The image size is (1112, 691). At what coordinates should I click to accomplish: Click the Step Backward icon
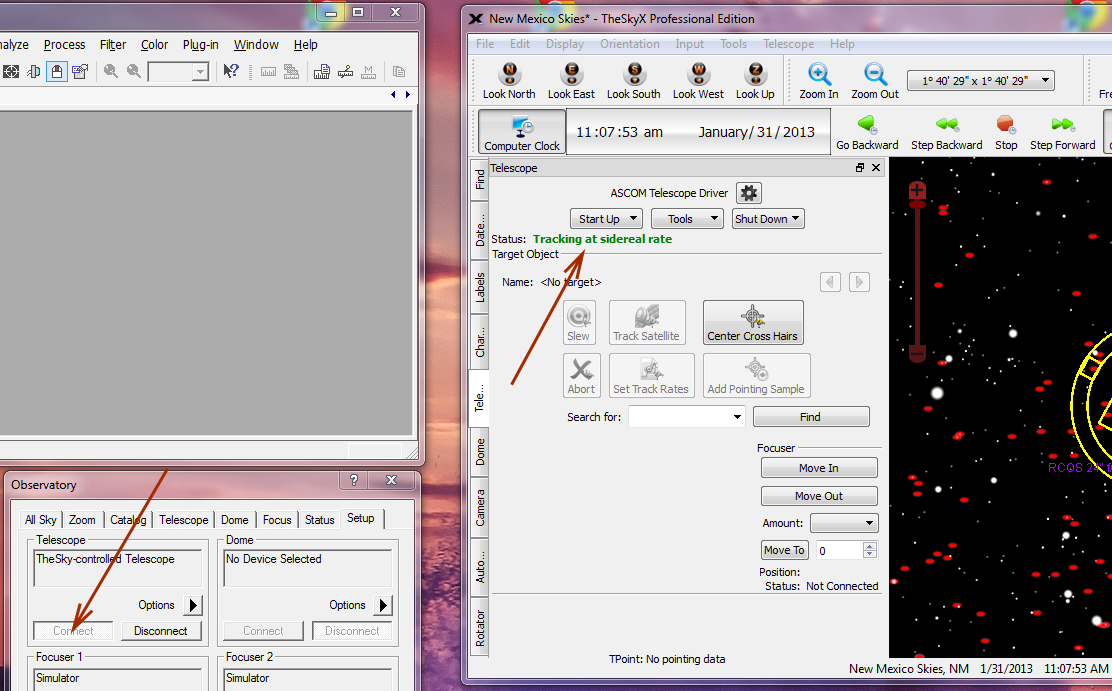click(x=947, y=125)
